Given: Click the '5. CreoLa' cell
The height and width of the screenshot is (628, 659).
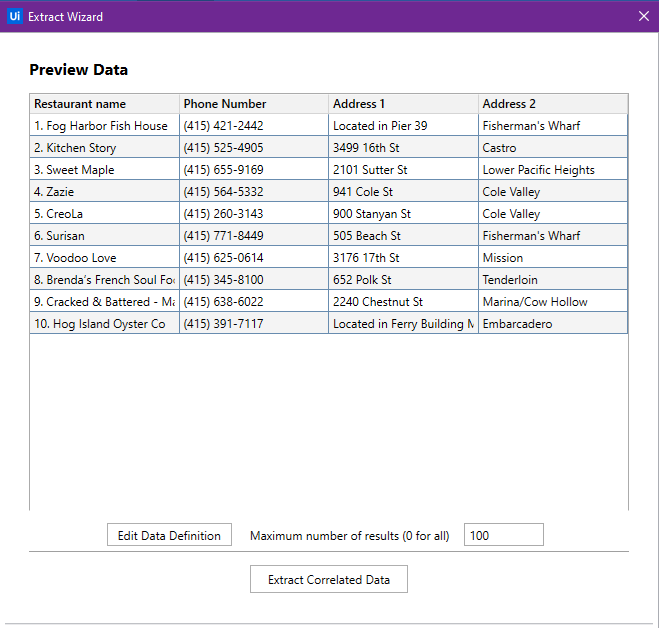Looking at the screenshot, I should tap(105, 214).
